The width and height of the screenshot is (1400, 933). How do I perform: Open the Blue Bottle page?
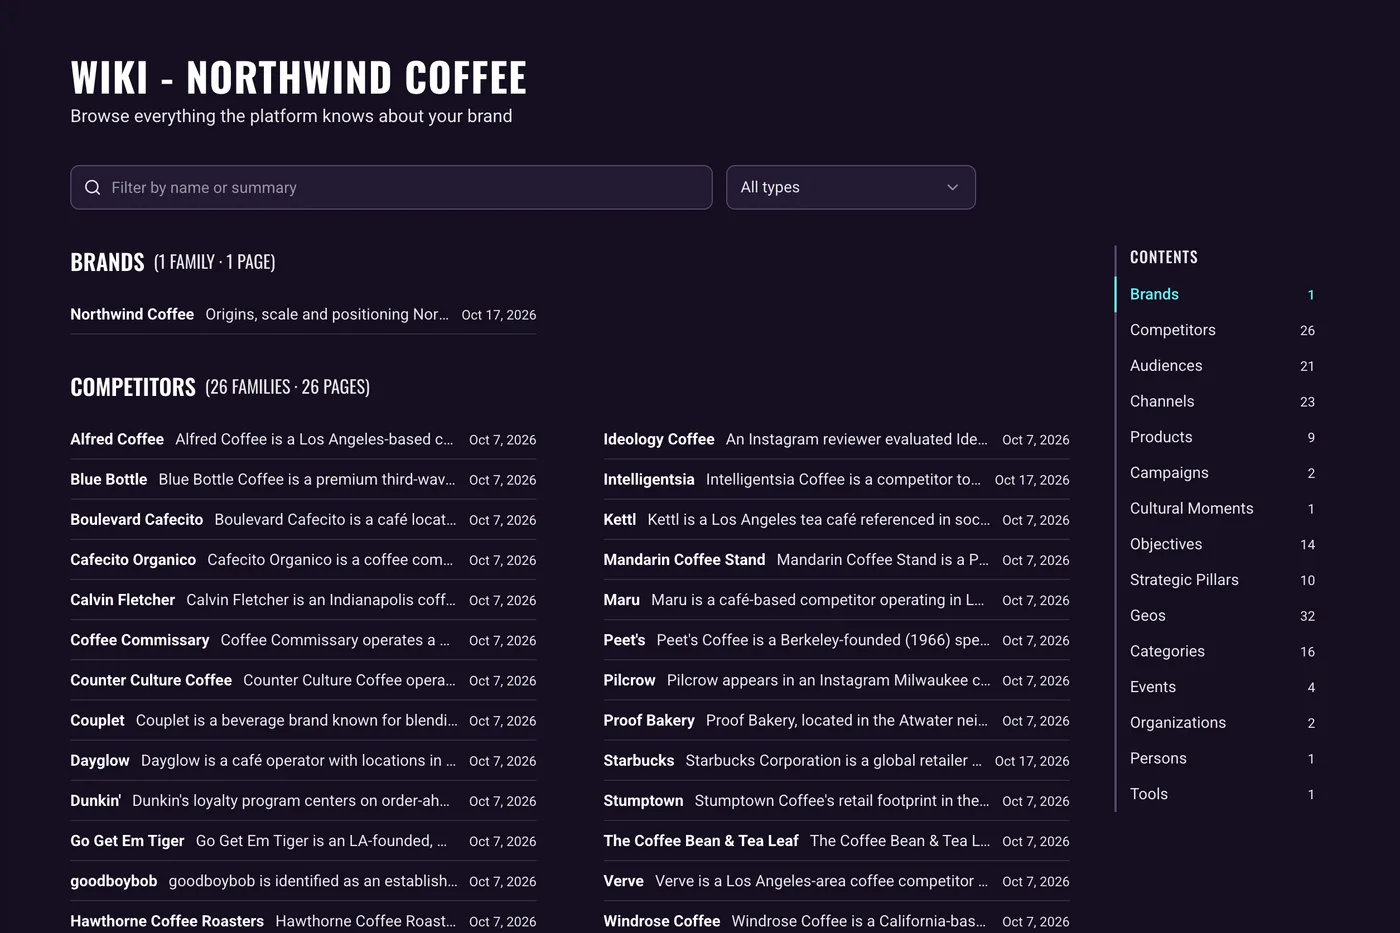point(303,479)
